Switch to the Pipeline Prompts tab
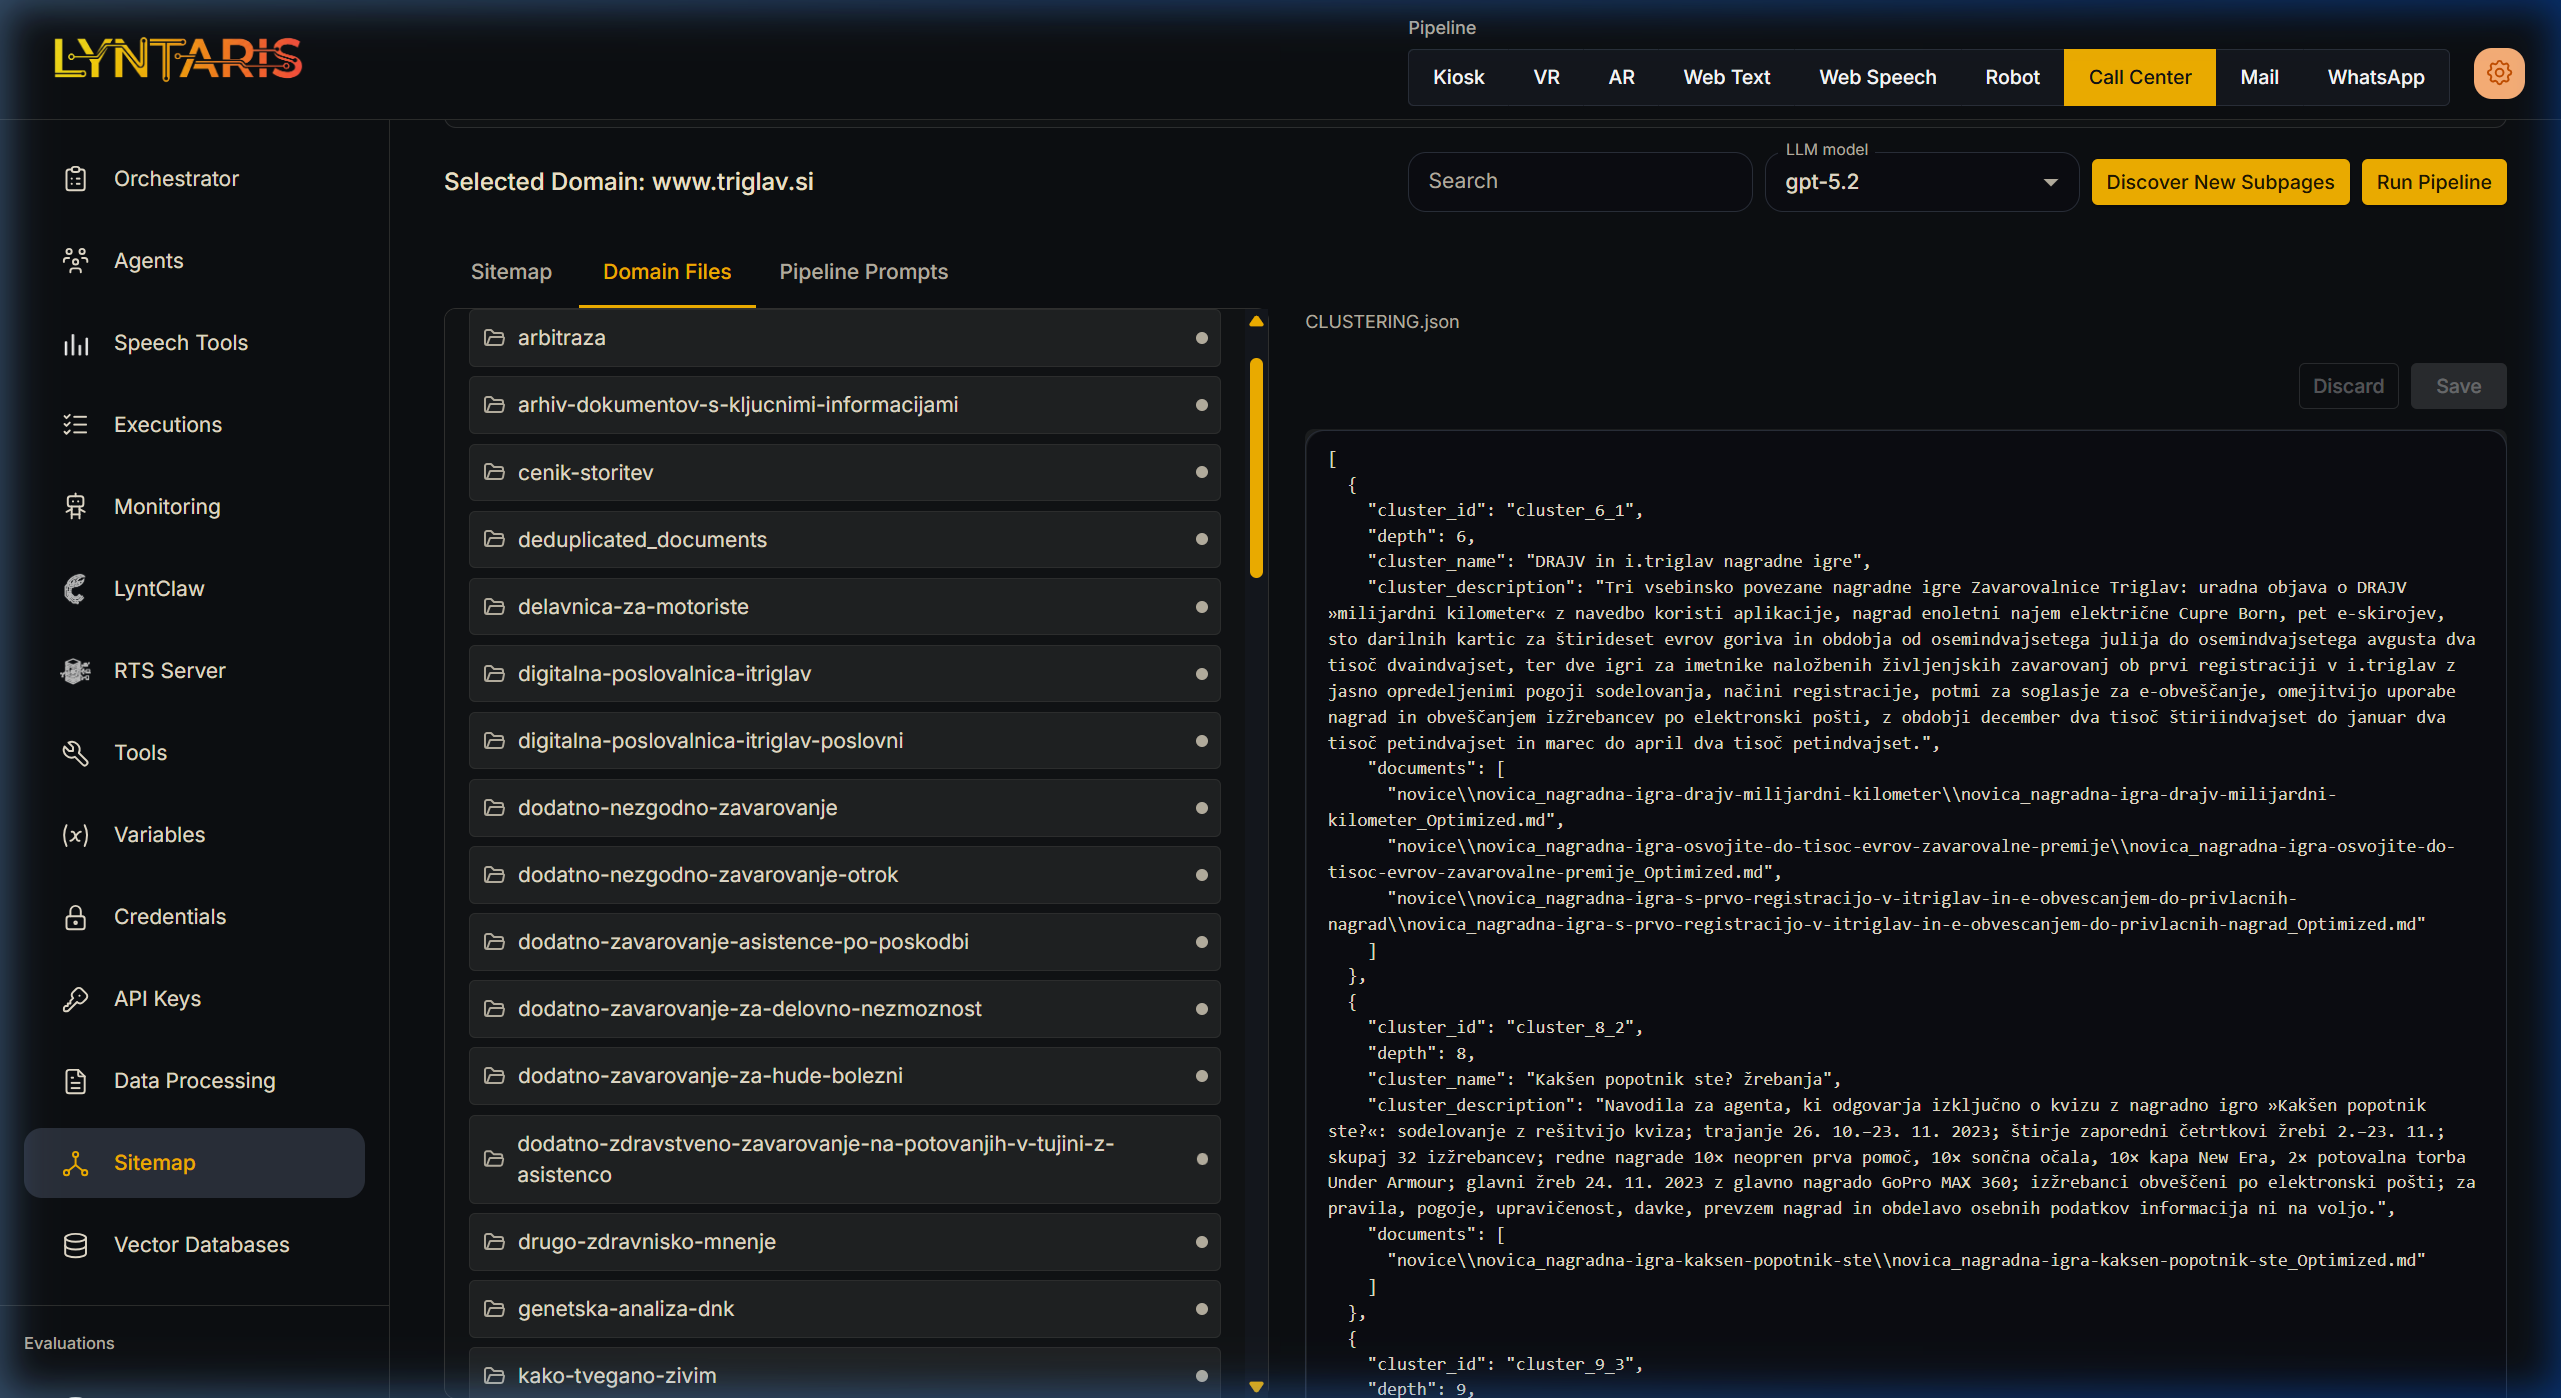This screenshot has width=2561, height=1398. point(863,272)
